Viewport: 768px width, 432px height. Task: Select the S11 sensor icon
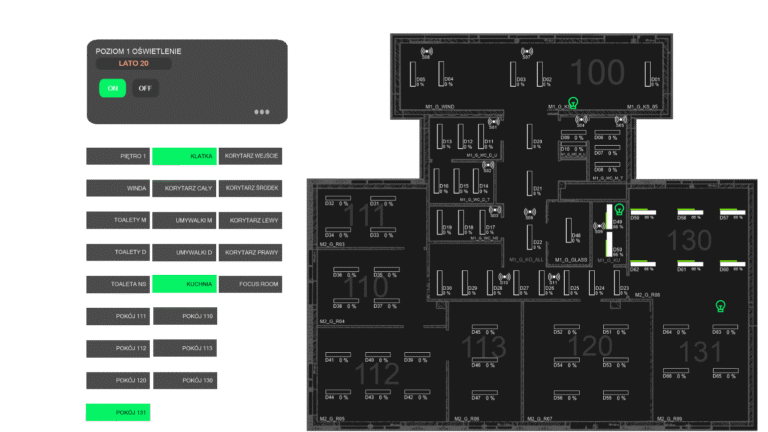pyautogui.click(x=552, y=277)
